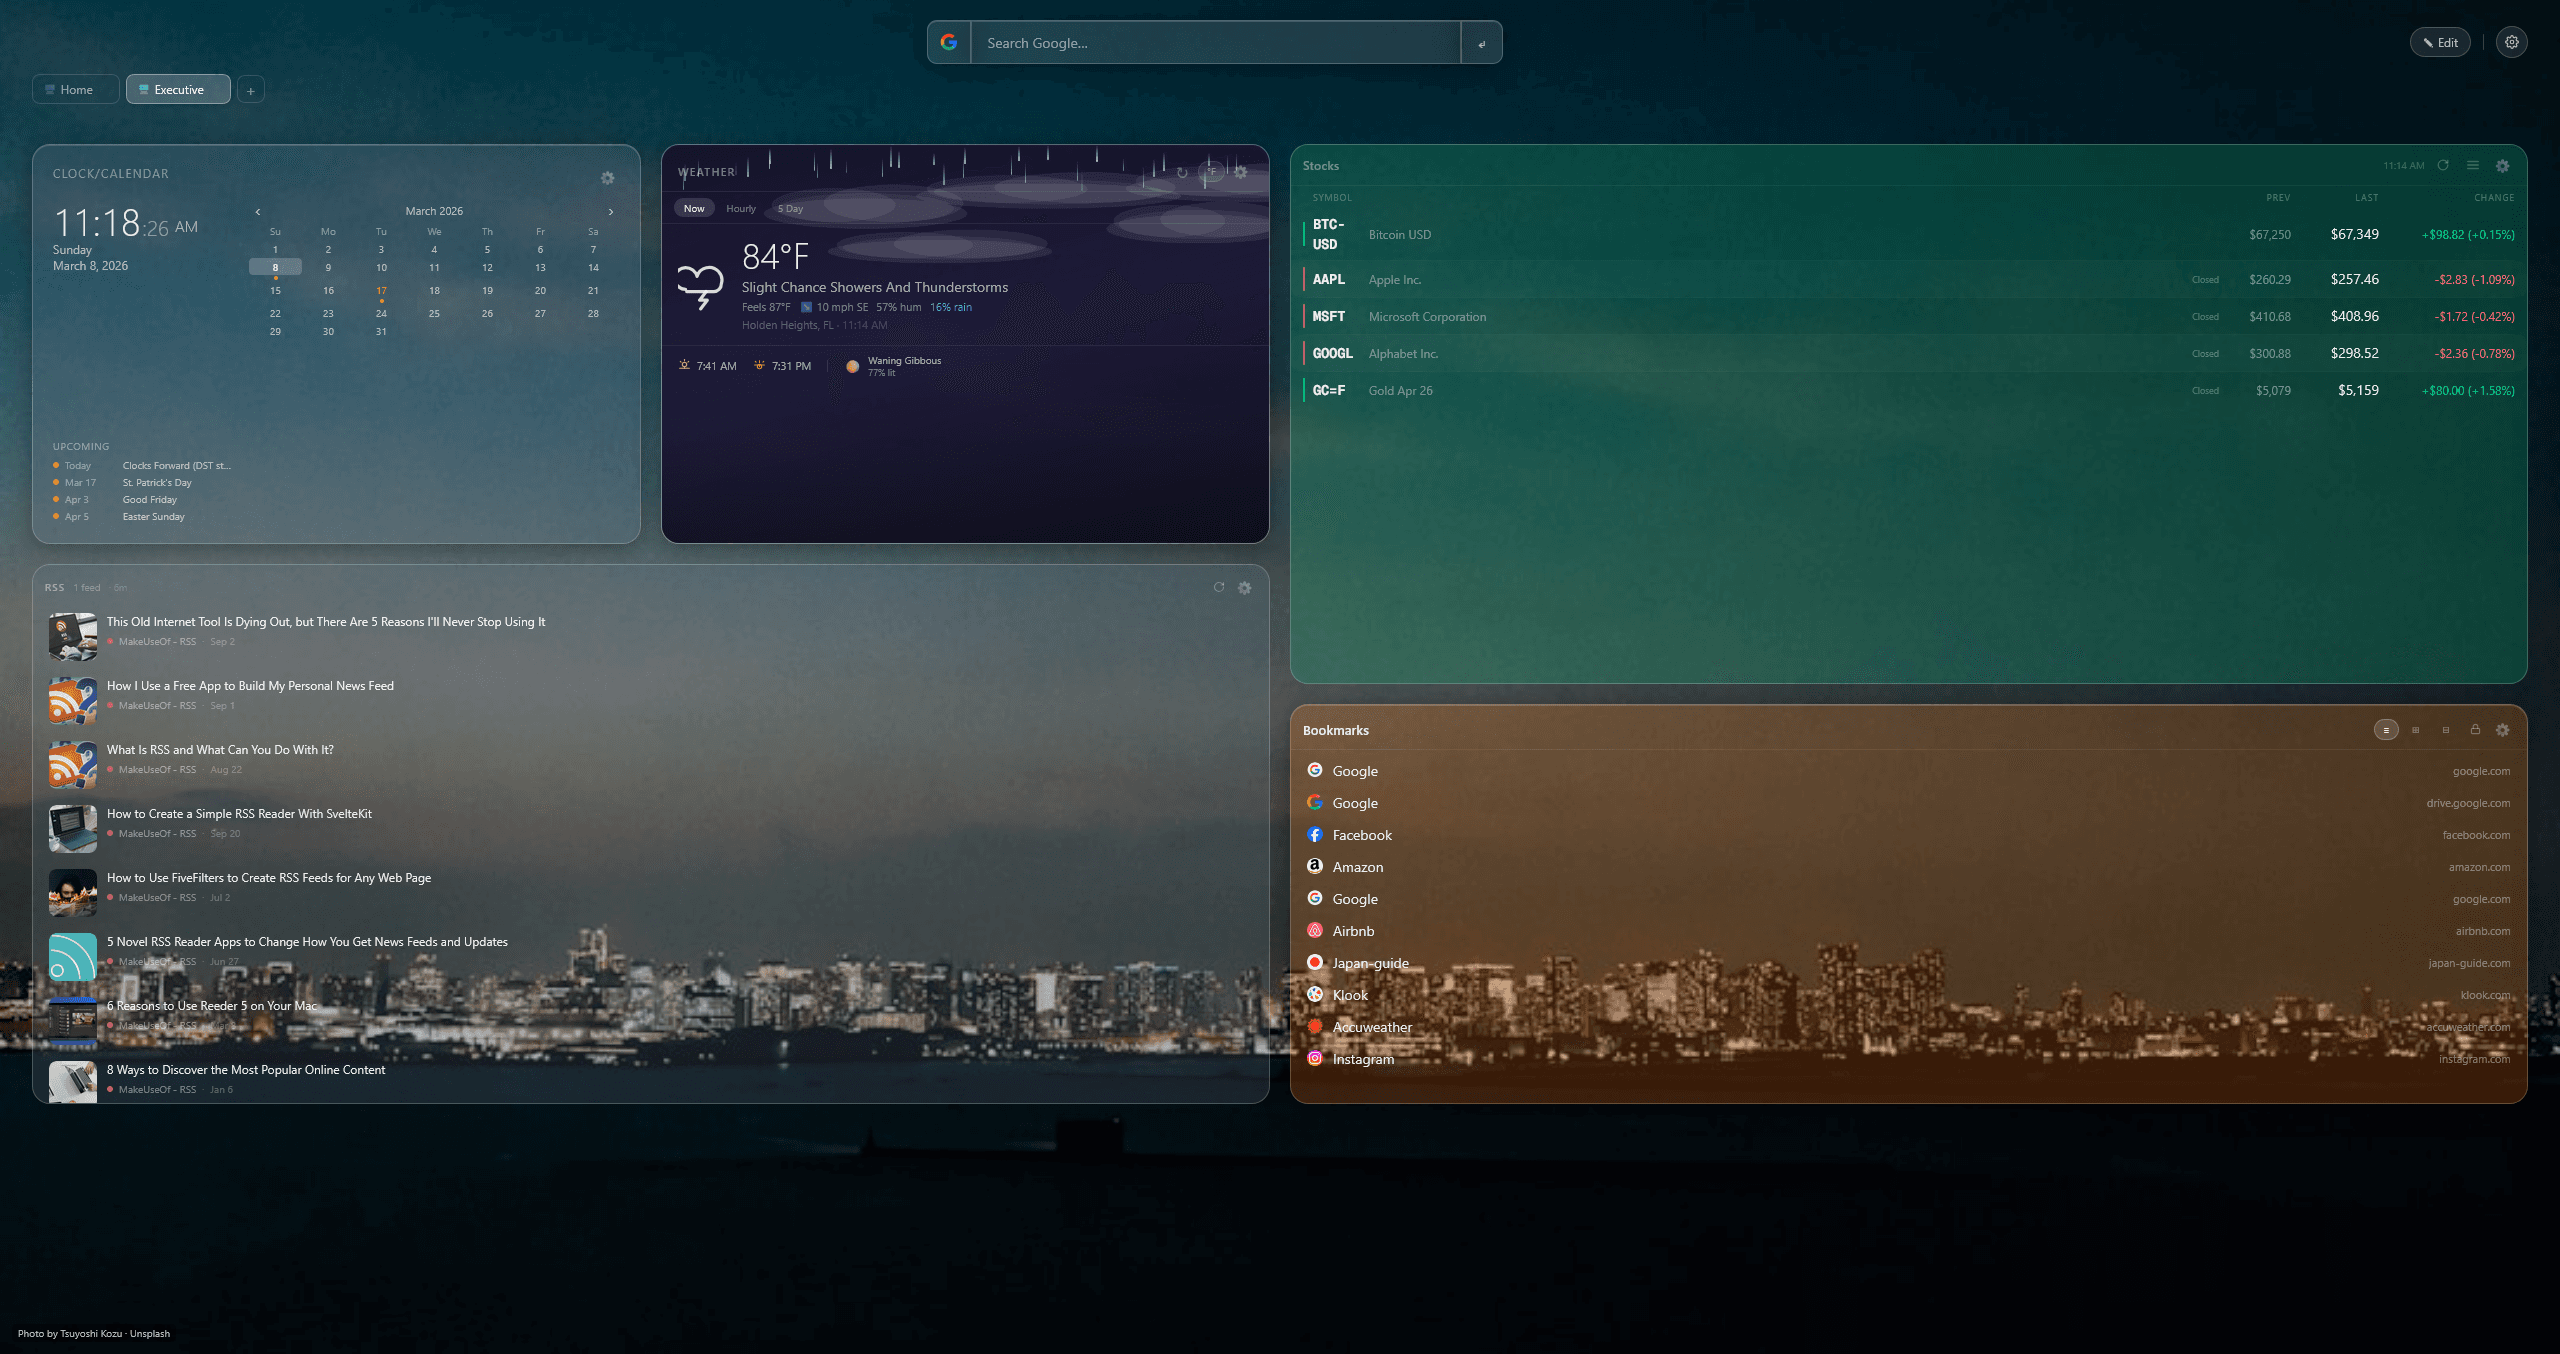Open the Bookmarks widget settings gear
Screen dimensions: 2560x1354
coord(2503,730)
